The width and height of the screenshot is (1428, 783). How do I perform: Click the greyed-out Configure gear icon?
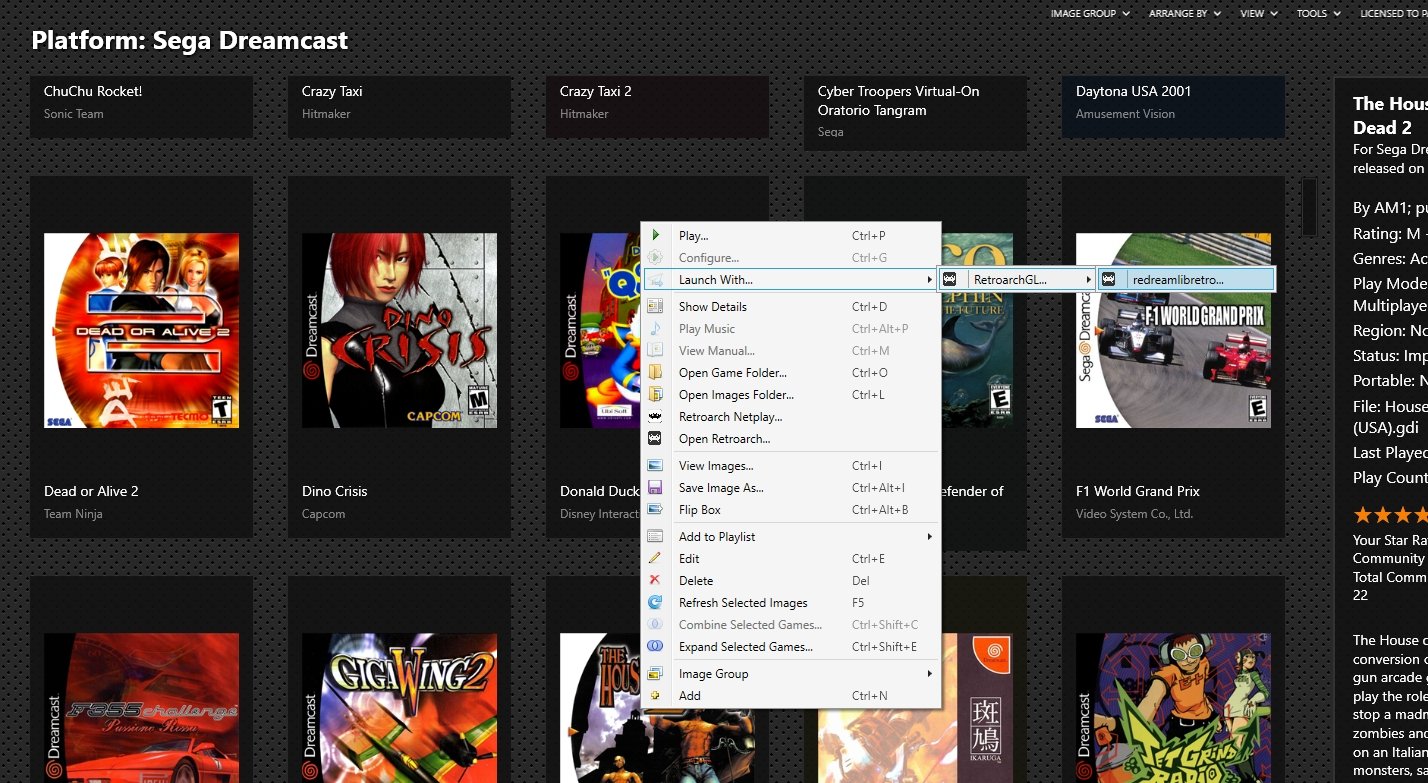pyautogui.click(x=655, y=257)
